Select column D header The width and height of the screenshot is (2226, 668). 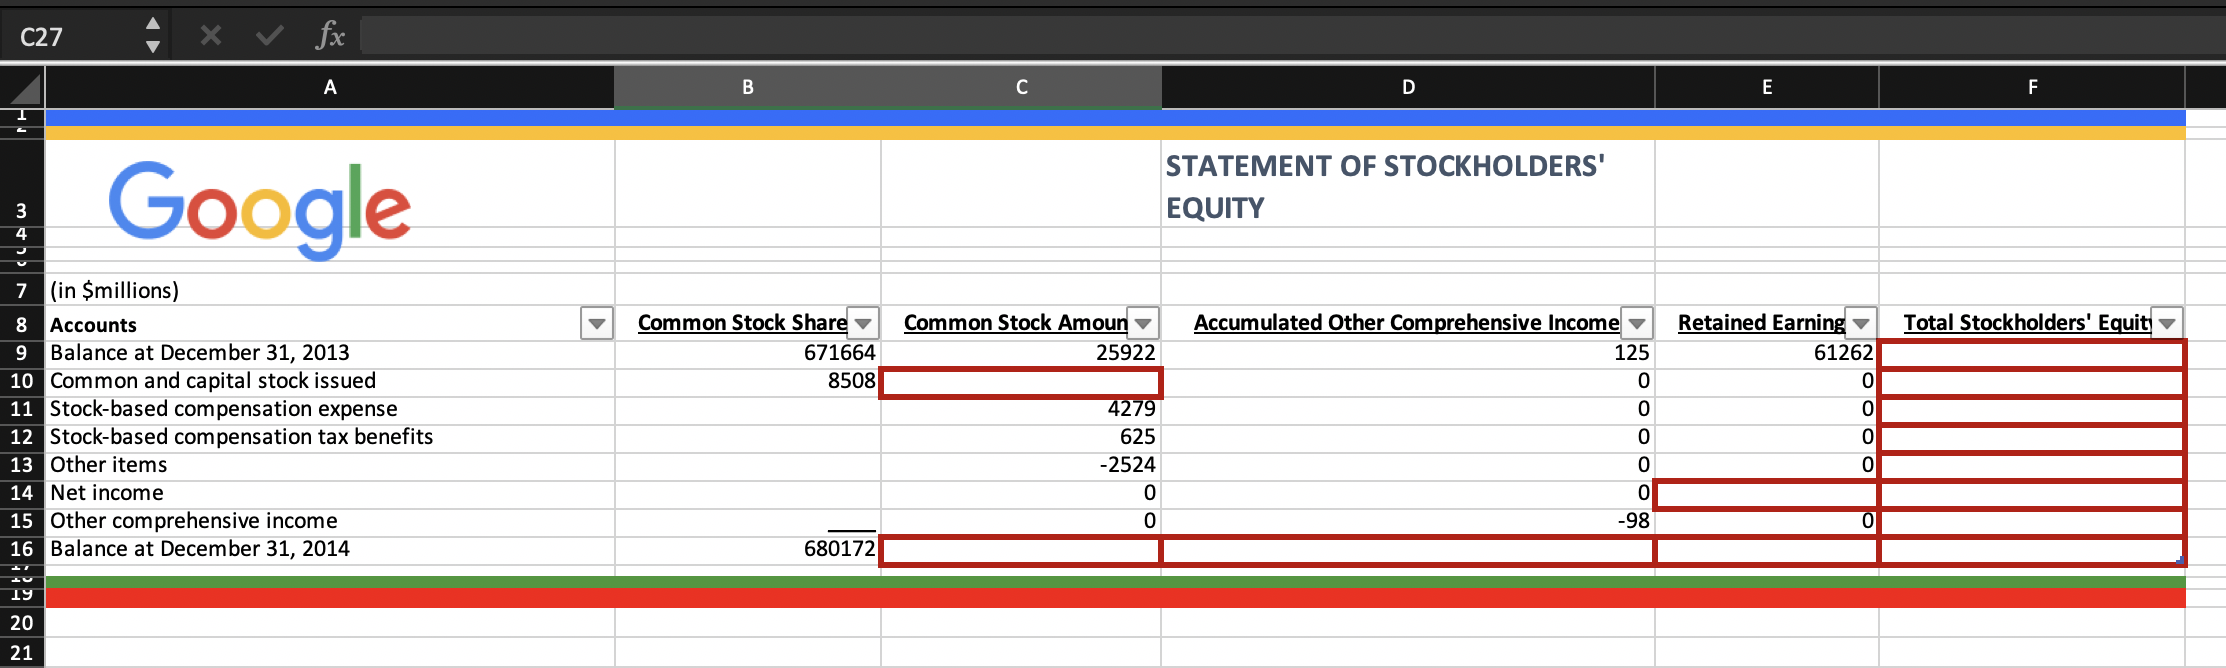[x=1408, y=87]
